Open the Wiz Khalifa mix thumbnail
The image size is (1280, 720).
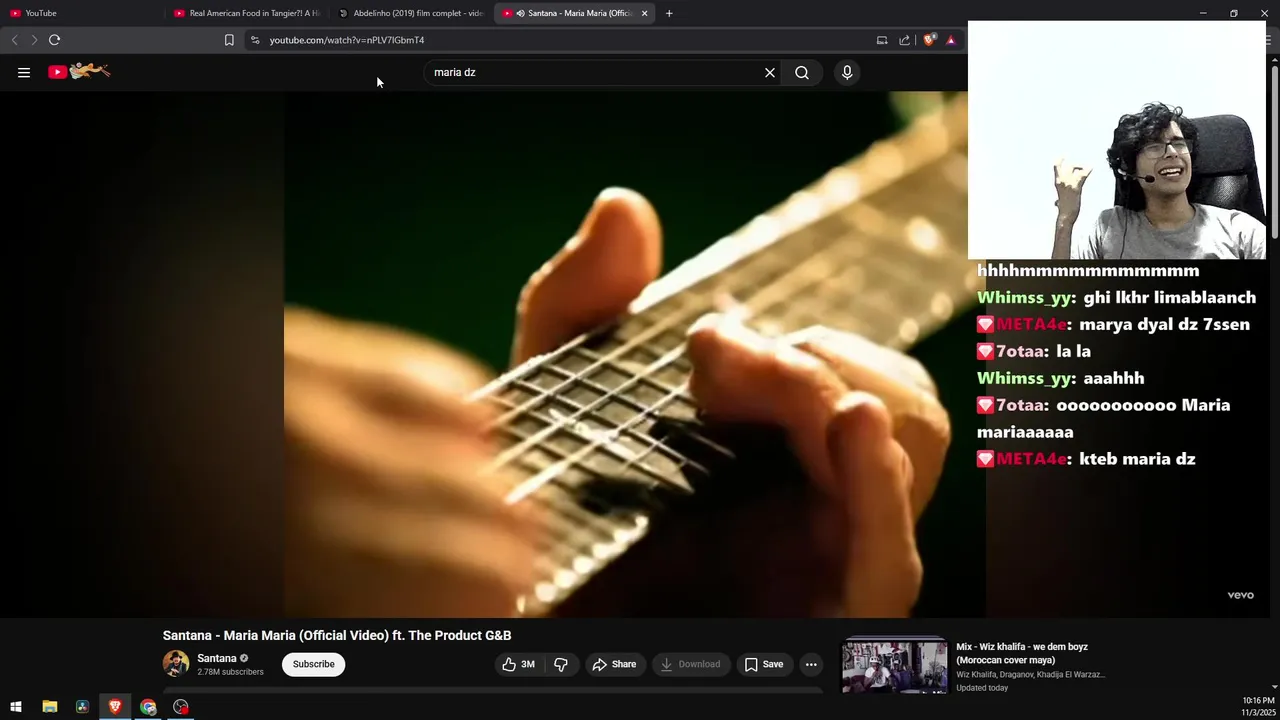[894, 667]
